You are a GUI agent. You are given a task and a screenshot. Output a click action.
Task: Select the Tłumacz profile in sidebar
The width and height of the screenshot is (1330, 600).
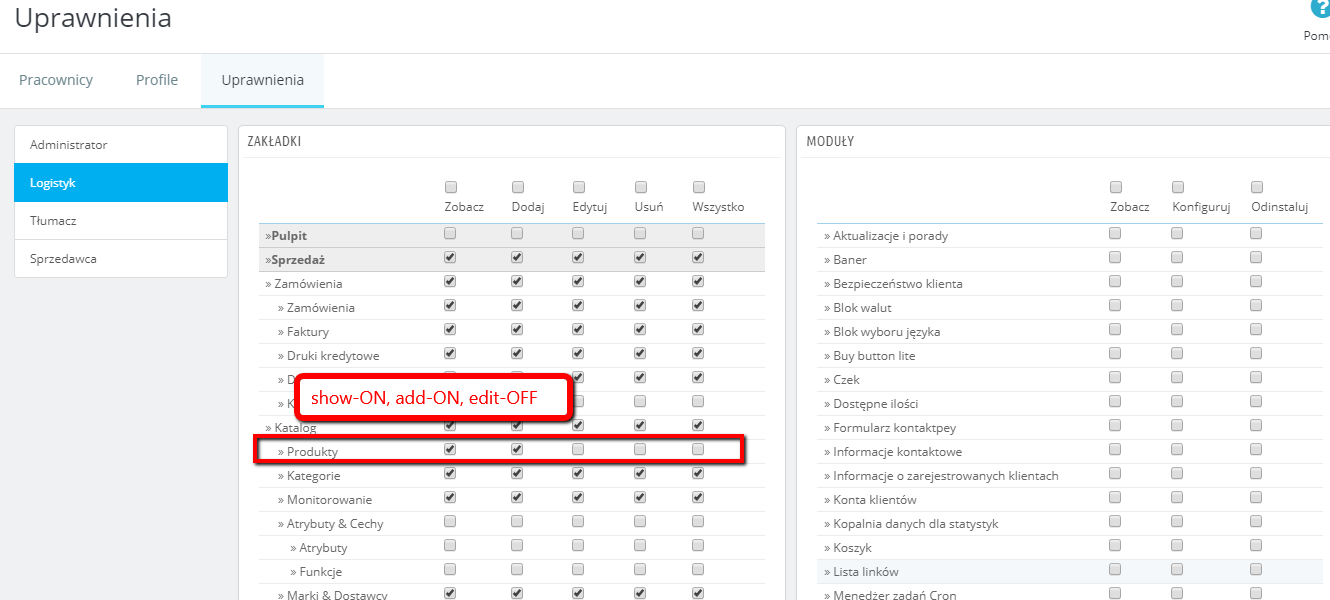point(121,221)
